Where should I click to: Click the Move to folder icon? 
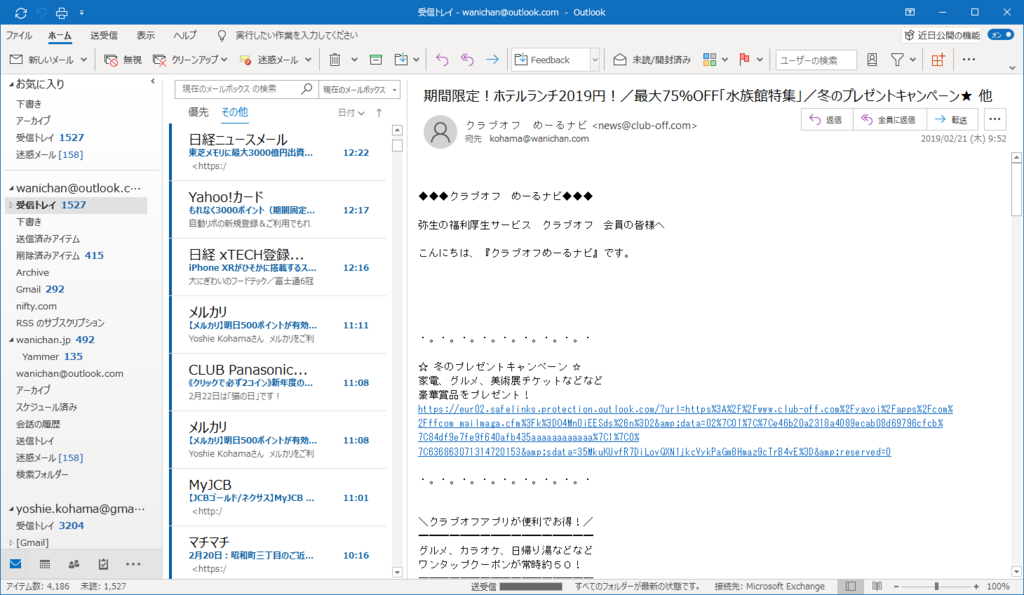pos(401,59)
